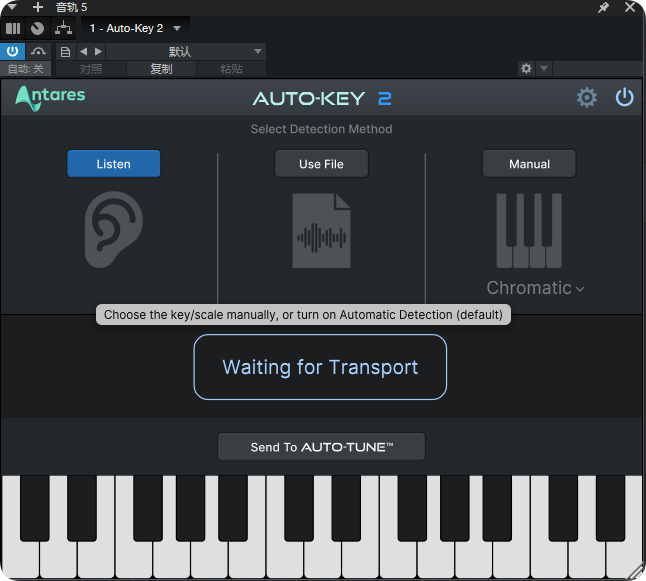Close the plugin window
The image size is (646, 581).
(x=630, y=7)
